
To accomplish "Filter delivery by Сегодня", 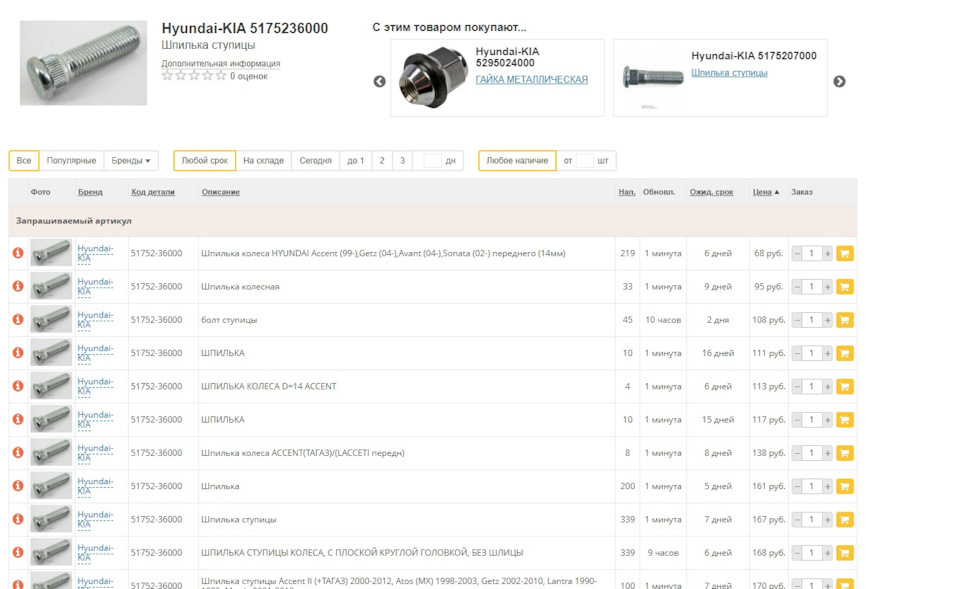I will 315,160.
